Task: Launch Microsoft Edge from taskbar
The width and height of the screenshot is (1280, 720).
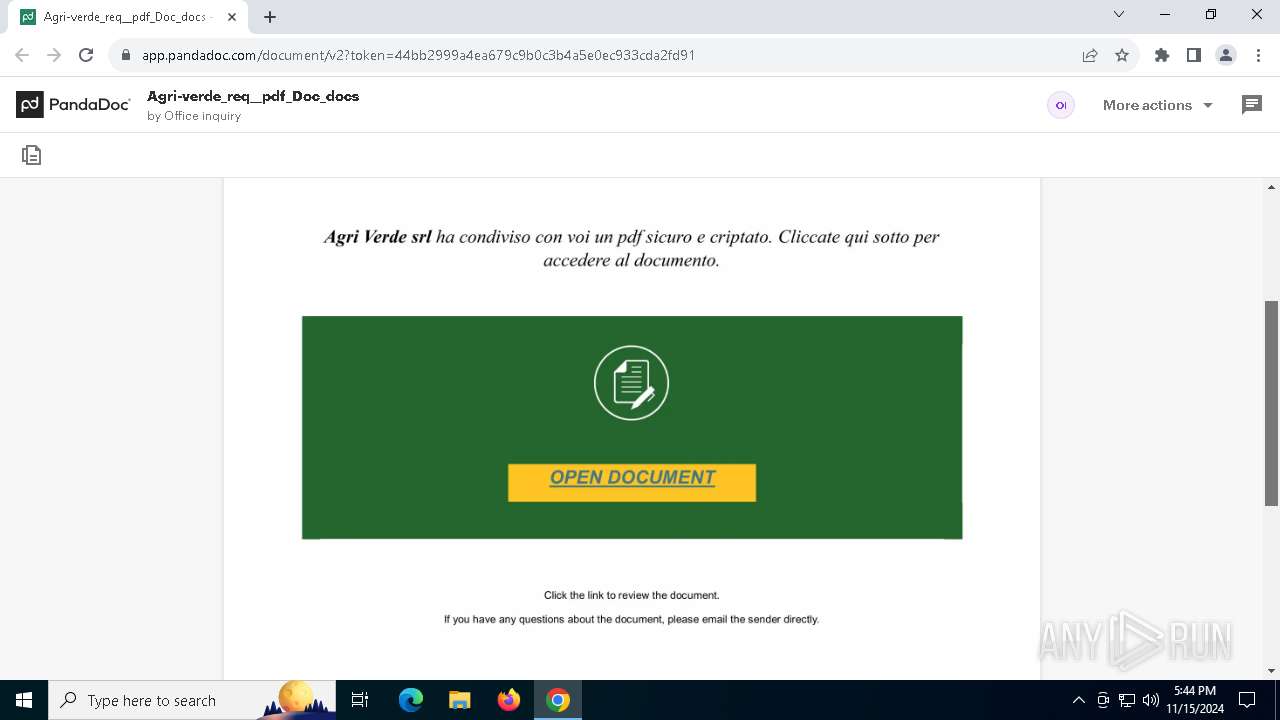Action: pyautogui.click(x=411, y=700)
